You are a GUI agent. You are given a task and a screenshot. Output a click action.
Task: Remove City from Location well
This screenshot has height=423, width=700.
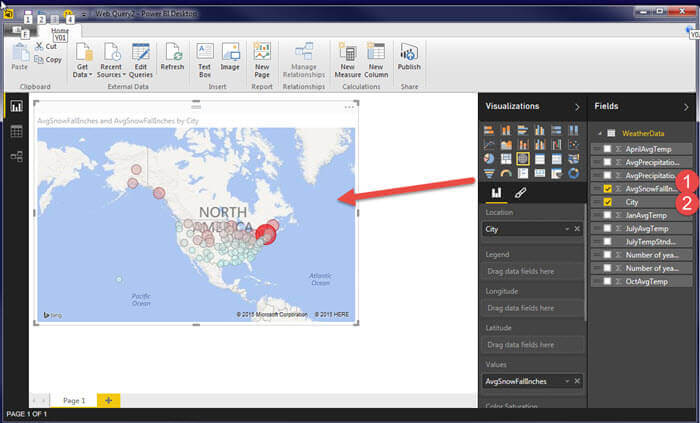pyautogui.click(x=577, y=229)
